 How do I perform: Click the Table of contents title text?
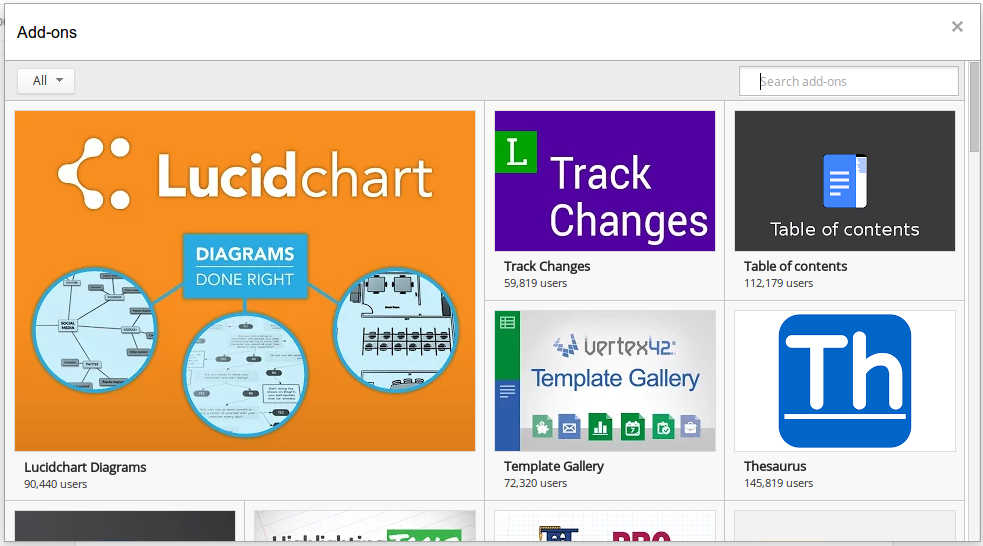[x=795, y=266]
